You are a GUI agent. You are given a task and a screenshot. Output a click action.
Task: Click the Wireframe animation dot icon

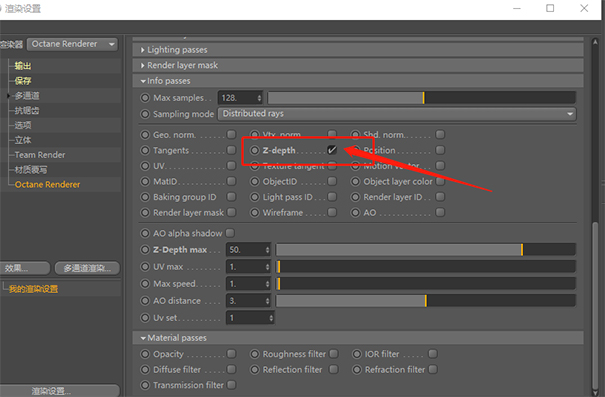255,213
